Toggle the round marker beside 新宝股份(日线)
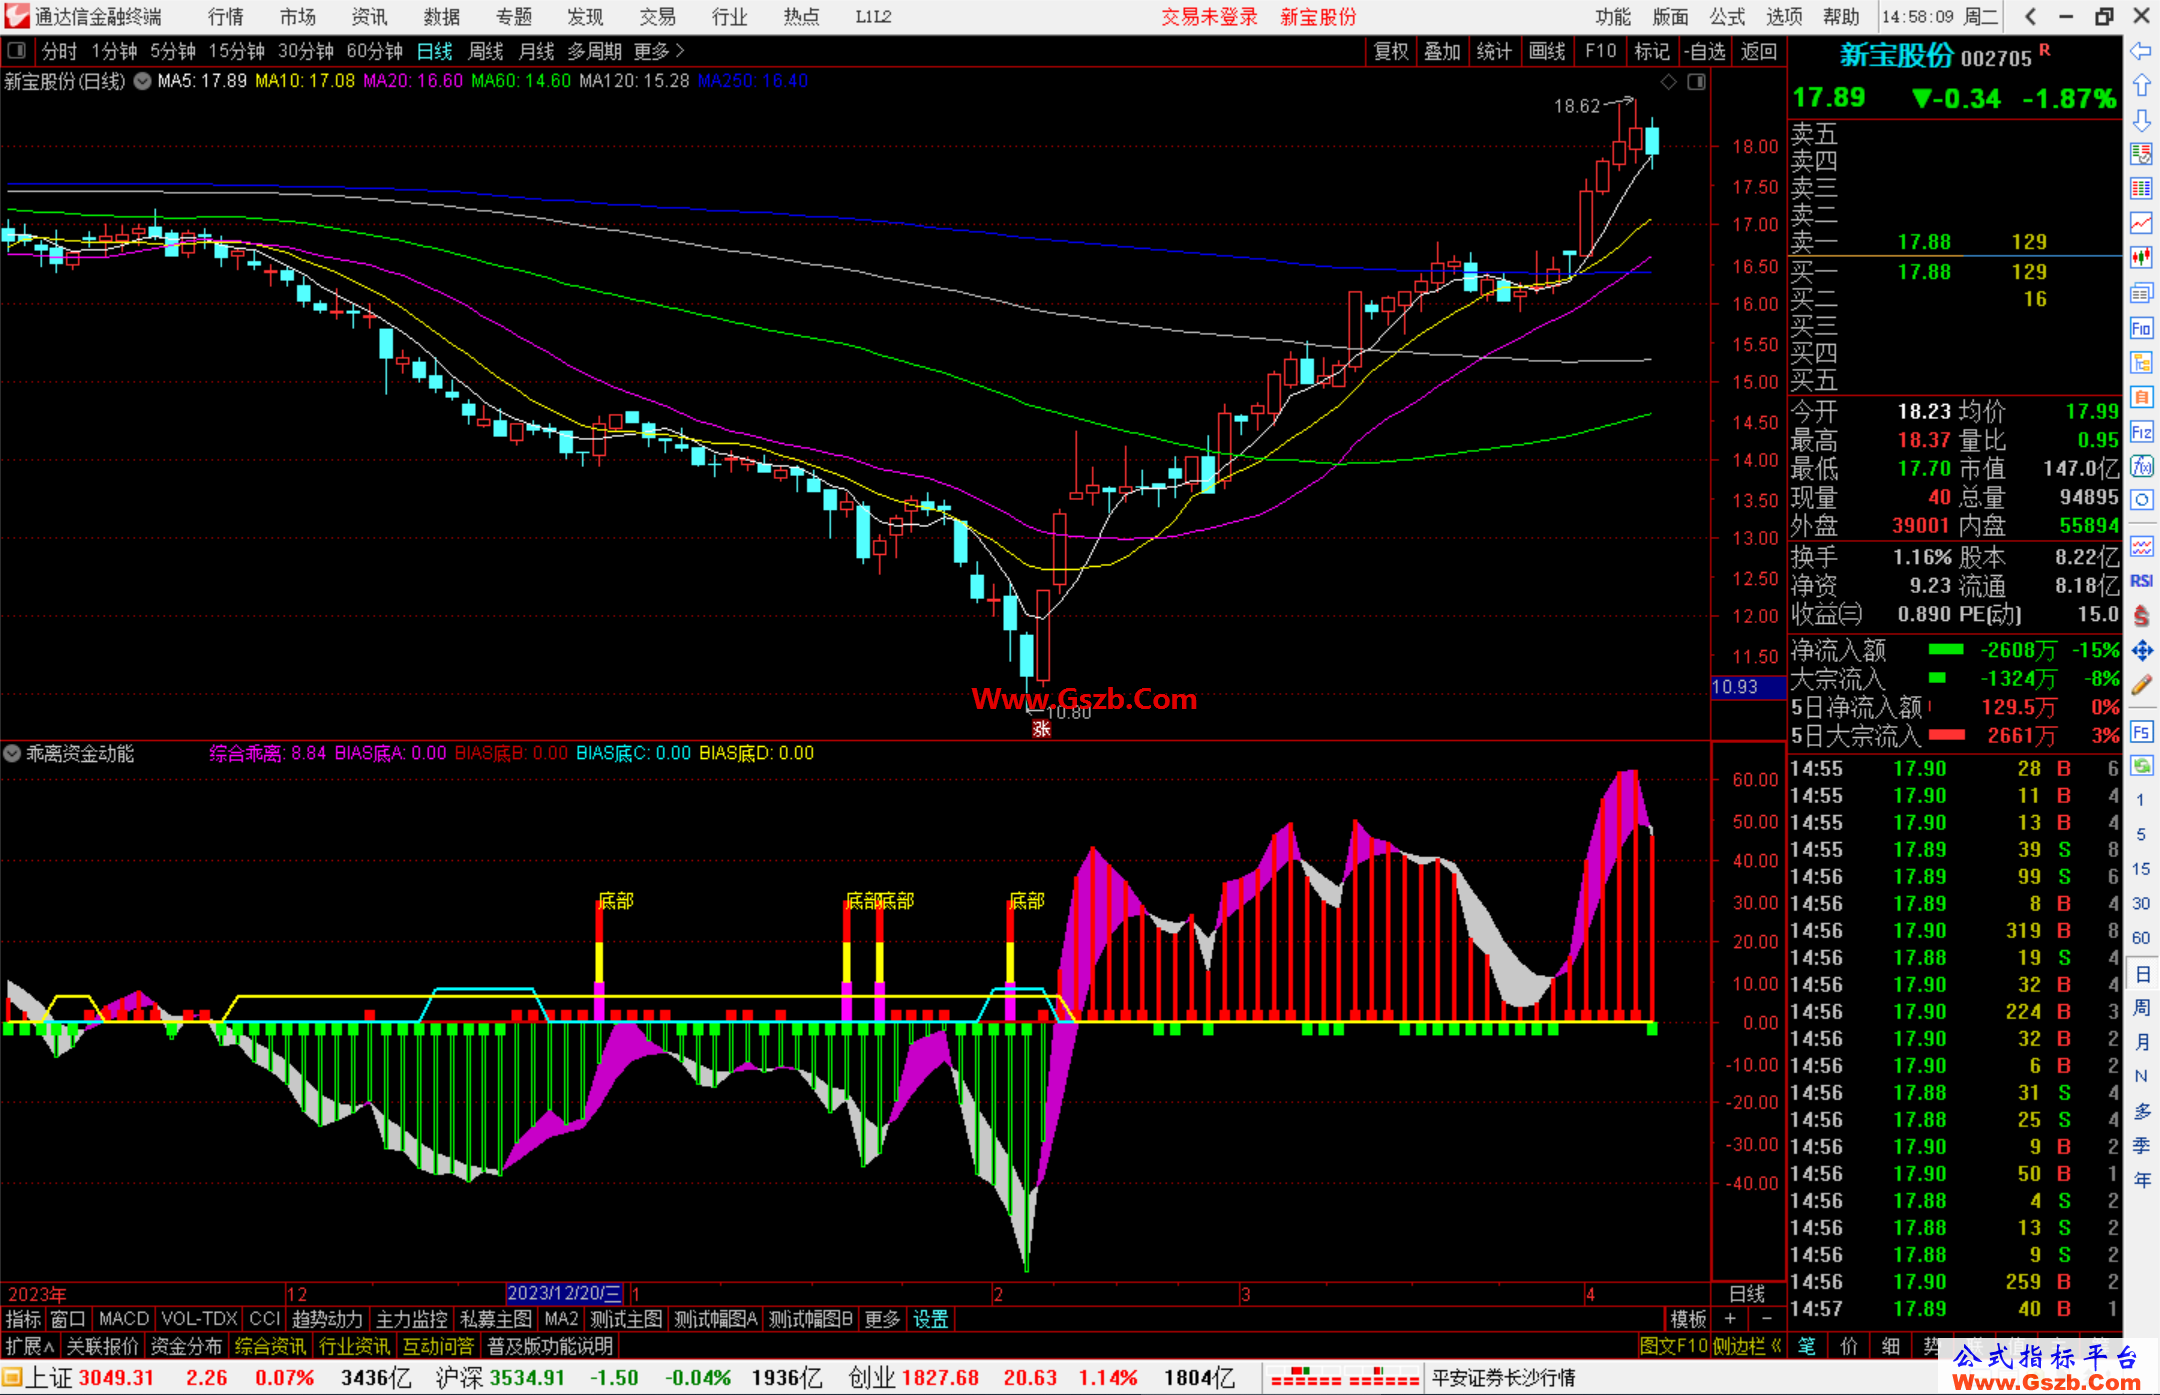 (142, 81)
